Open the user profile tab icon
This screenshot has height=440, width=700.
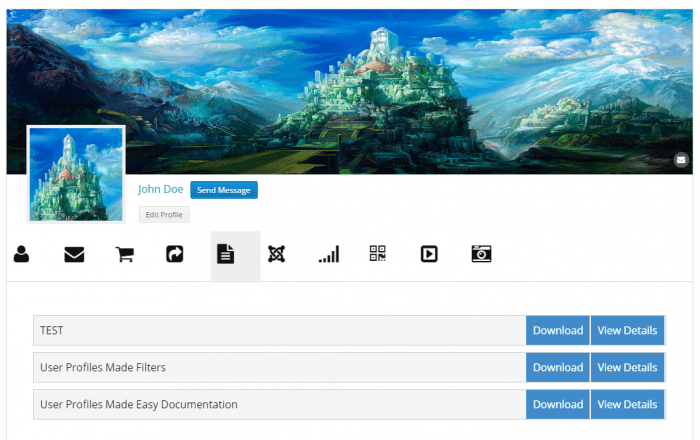point(21,254)
